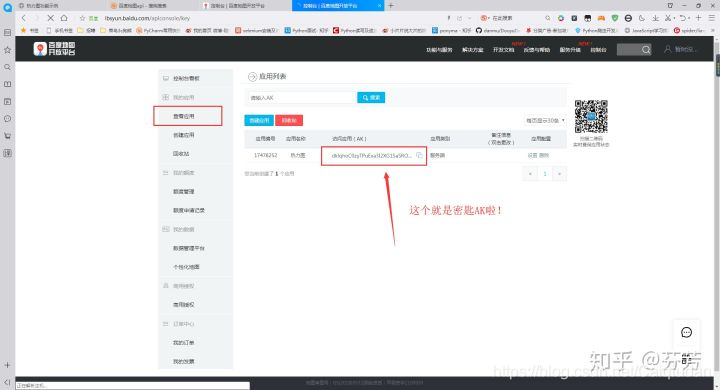This screenshot has width=720, height=390.
Task: Select 额度申请记录 in the sidebar
Action: [x=189, y=210]
